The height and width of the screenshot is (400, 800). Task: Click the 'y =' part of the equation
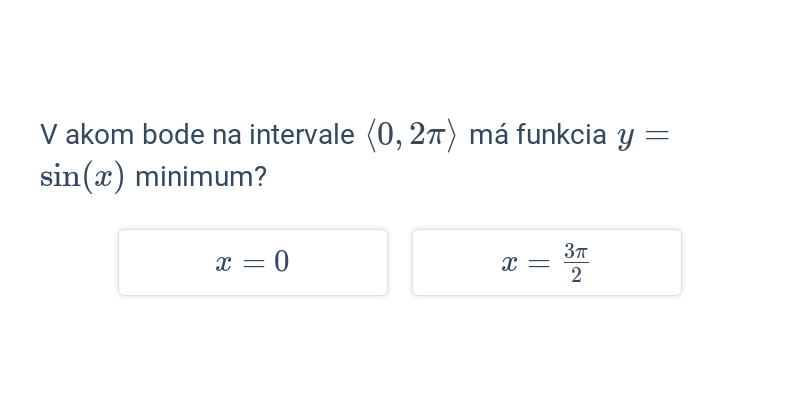tap(643, 136)
